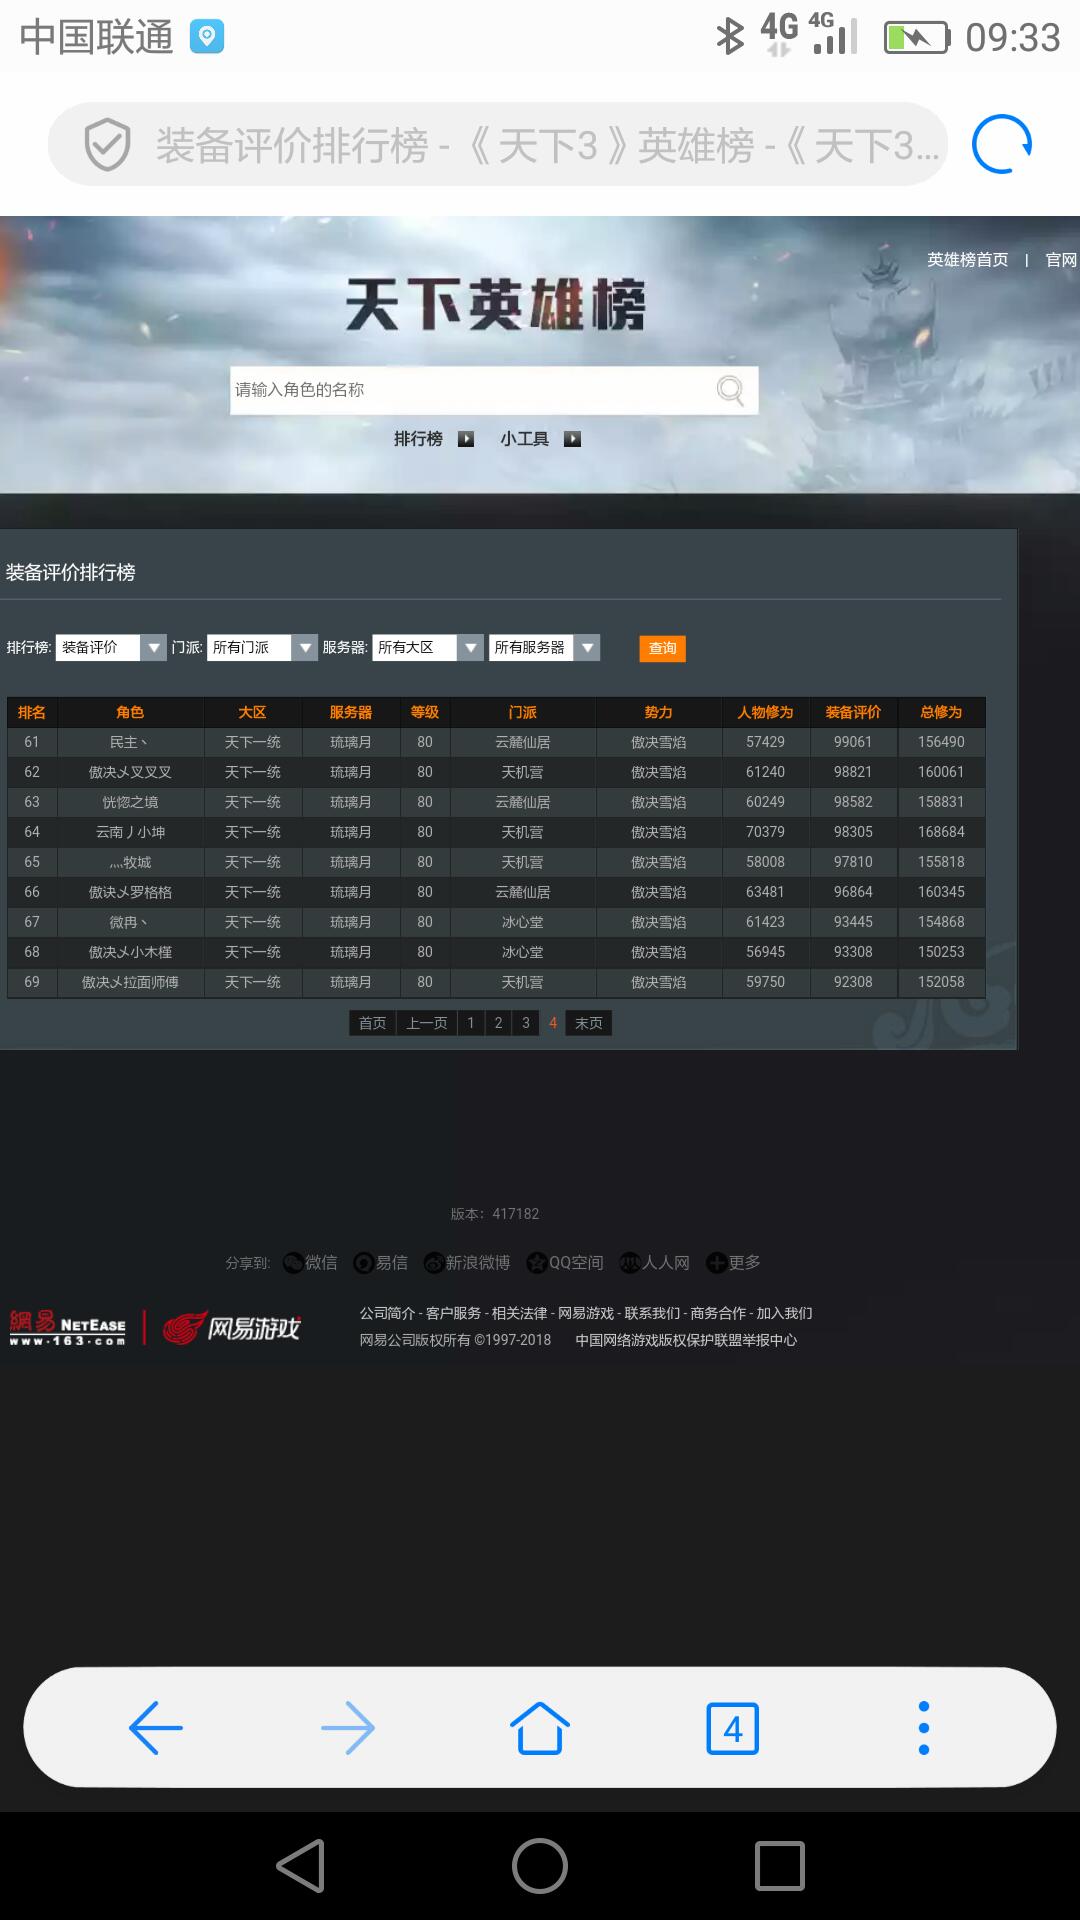
Task: Click the 排名 column header
Action: coord(32,712)
